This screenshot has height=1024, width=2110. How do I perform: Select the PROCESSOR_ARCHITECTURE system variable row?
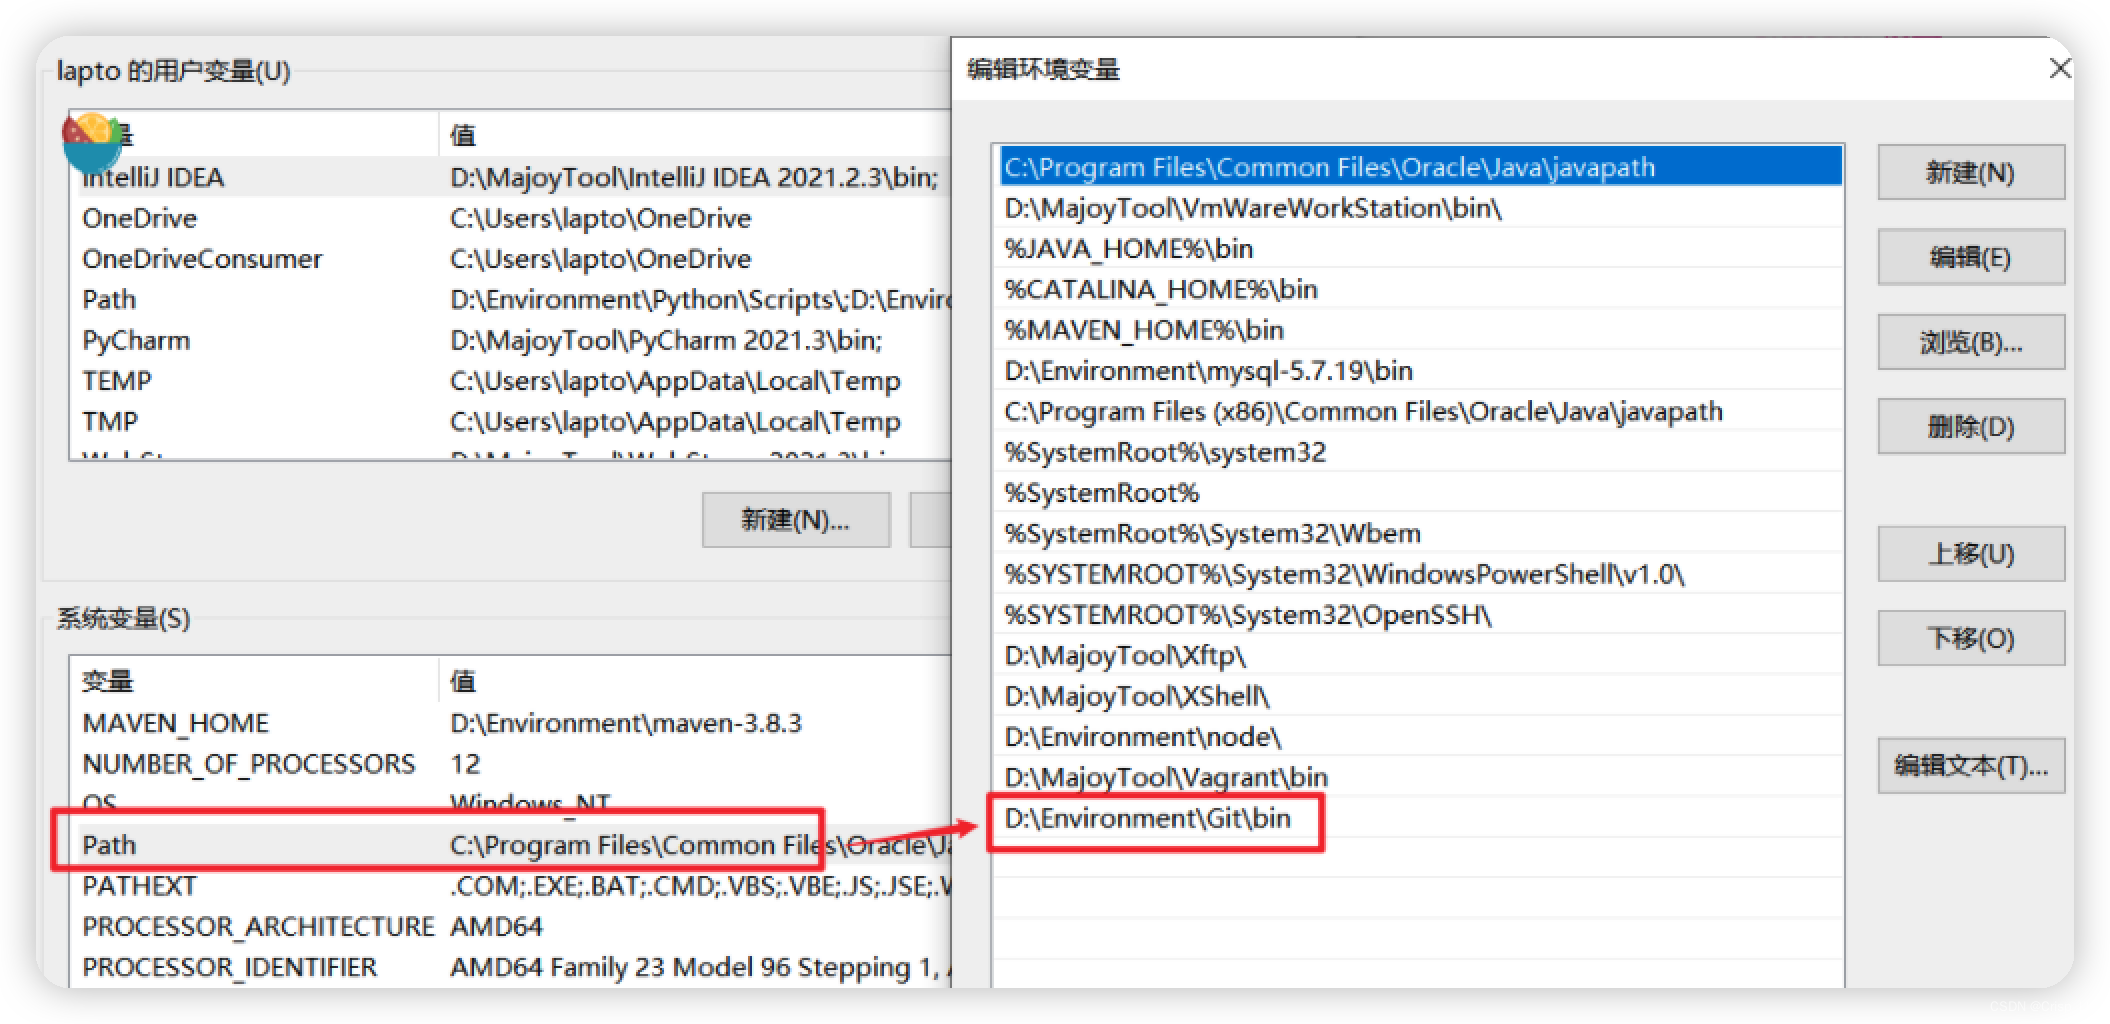click(510, 927)
